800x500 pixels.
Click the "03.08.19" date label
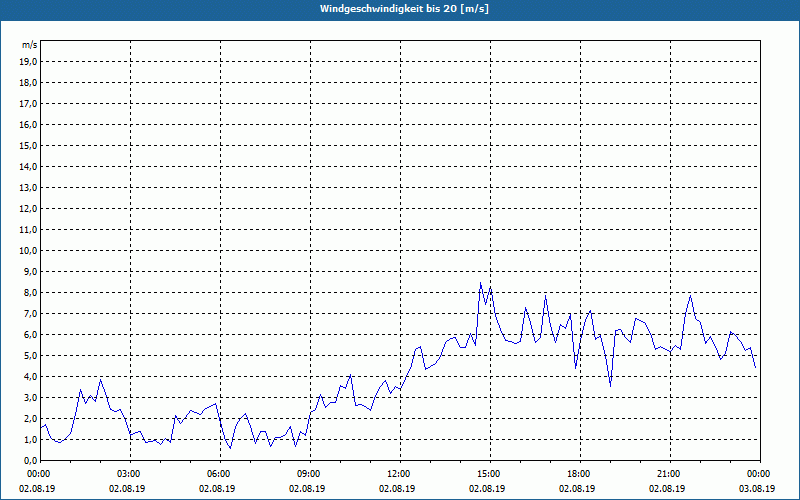[757, 488]
